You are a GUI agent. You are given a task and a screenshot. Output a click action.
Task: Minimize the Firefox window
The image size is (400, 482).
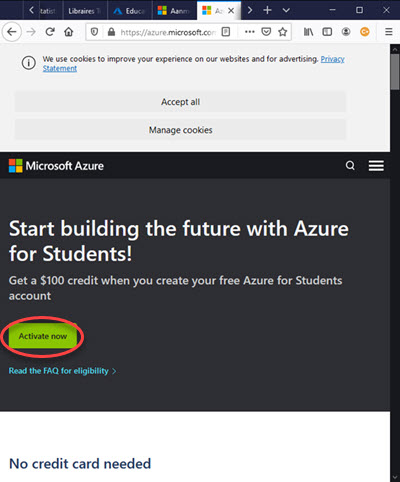tap(332, 10)
